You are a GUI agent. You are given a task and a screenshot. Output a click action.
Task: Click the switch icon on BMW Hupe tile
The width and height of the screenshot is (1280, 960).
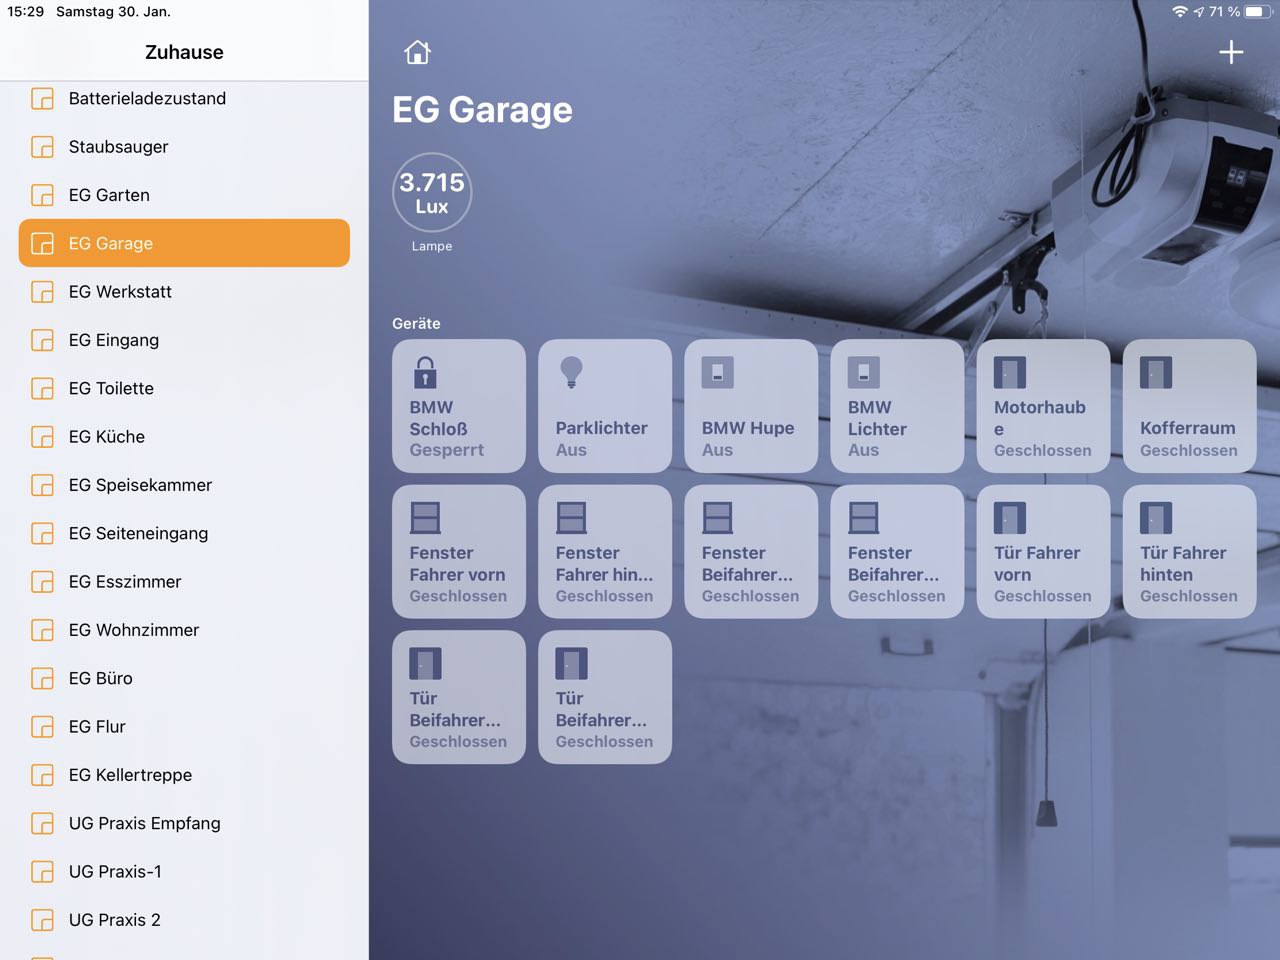717,372
